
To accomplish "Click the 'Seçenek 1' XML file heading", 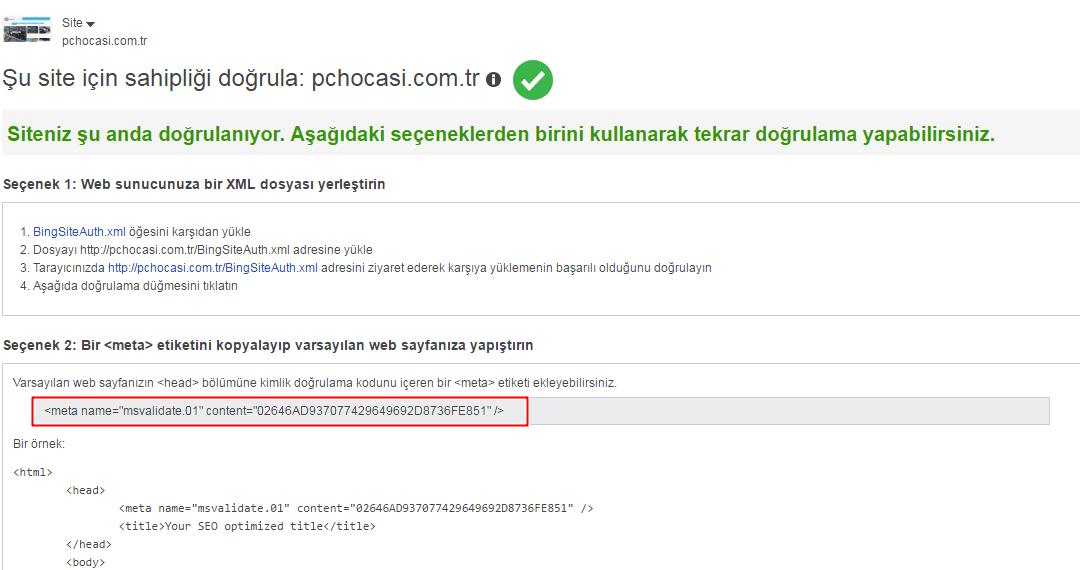I will click(194, 185).
